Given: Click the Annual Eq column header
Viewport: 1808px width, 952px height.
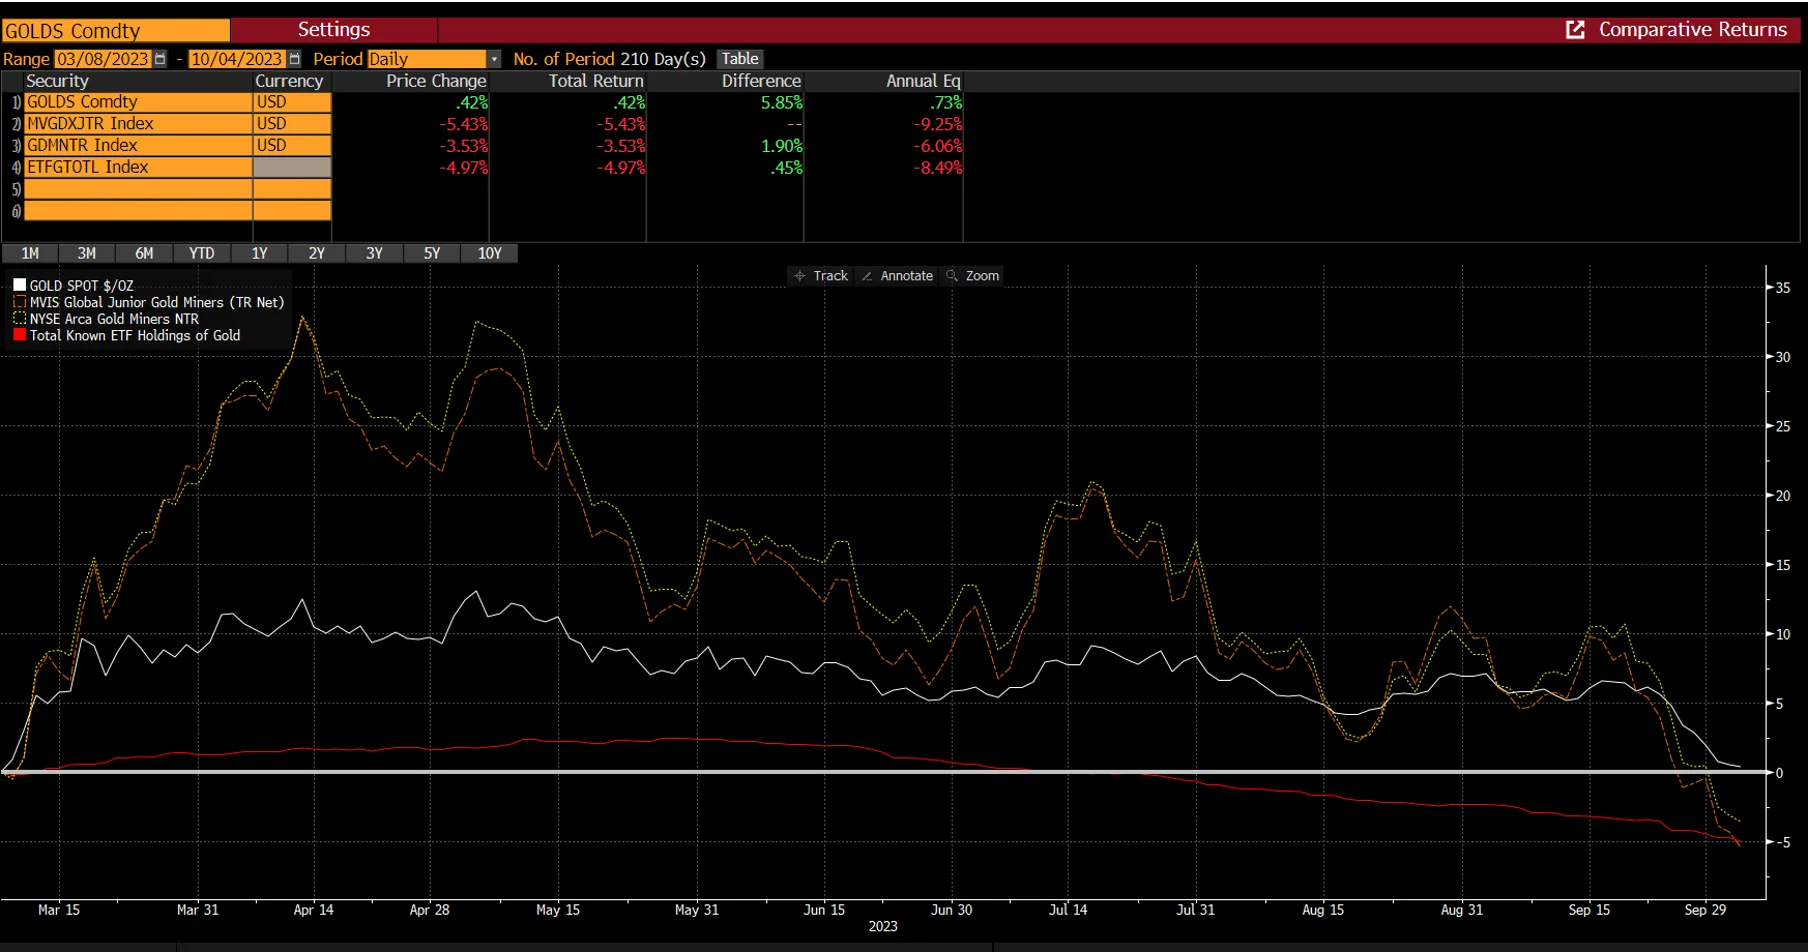Looking at the screenshot, I should [923, 81].
